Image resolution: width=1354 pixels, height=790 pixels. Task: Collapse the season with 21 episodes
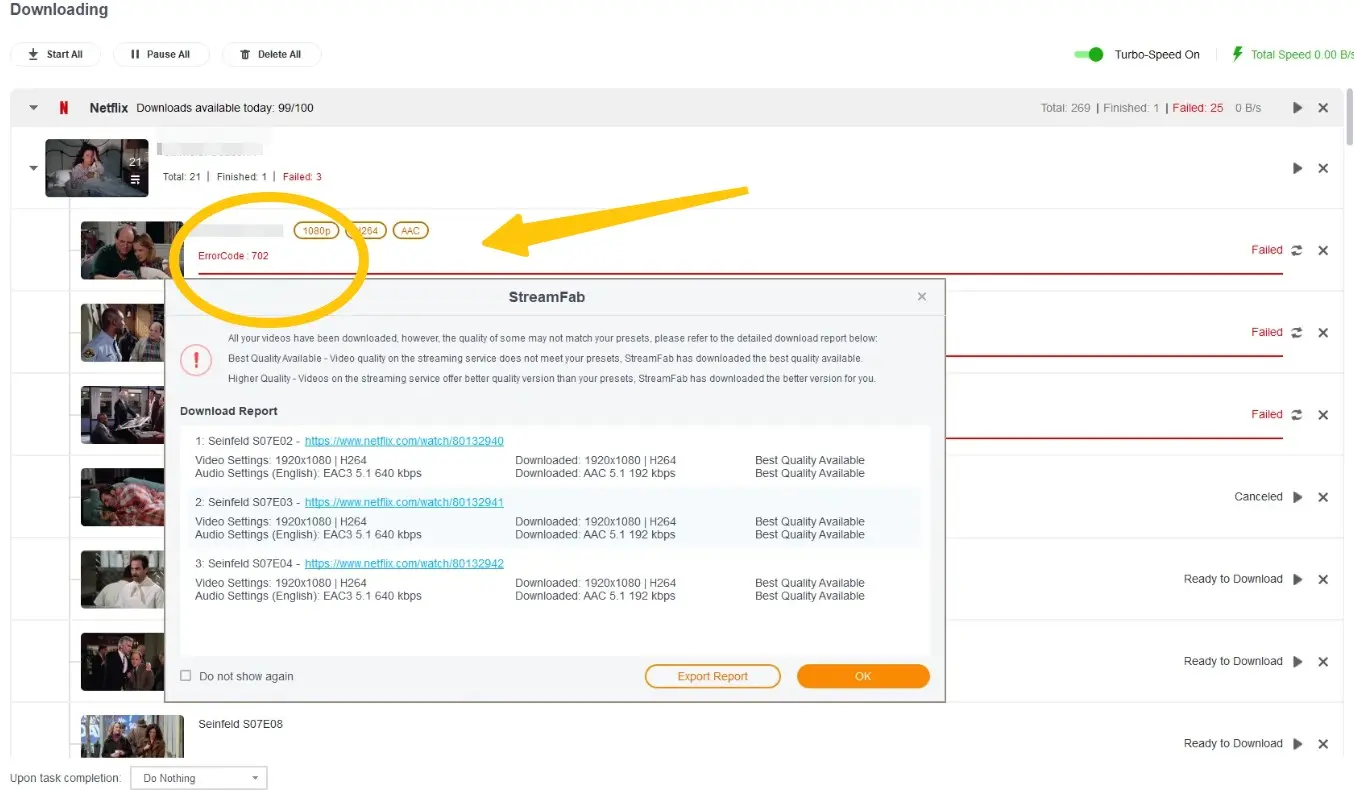point(34,168)
